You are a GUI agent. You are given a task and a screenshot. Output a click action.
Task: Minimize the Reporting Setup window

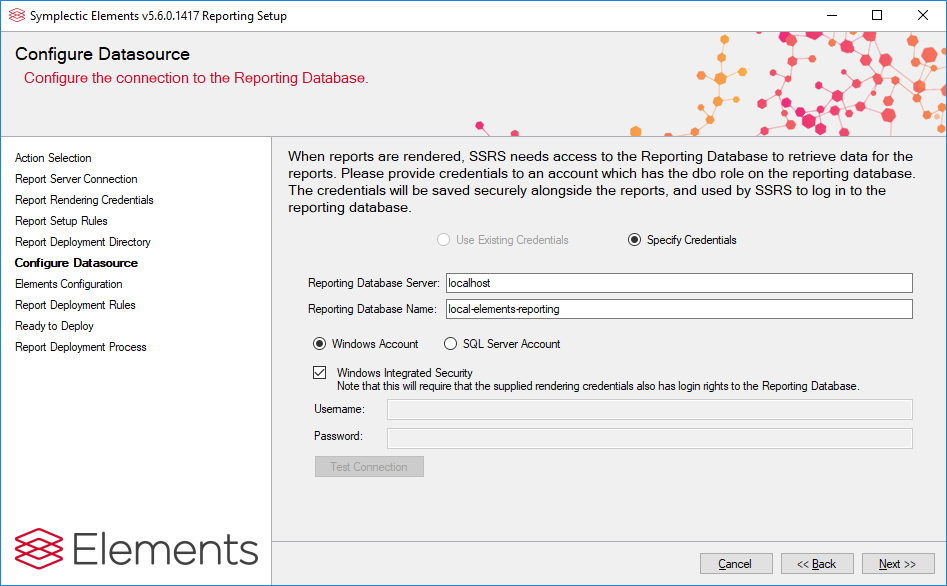(x=832, y=16)
